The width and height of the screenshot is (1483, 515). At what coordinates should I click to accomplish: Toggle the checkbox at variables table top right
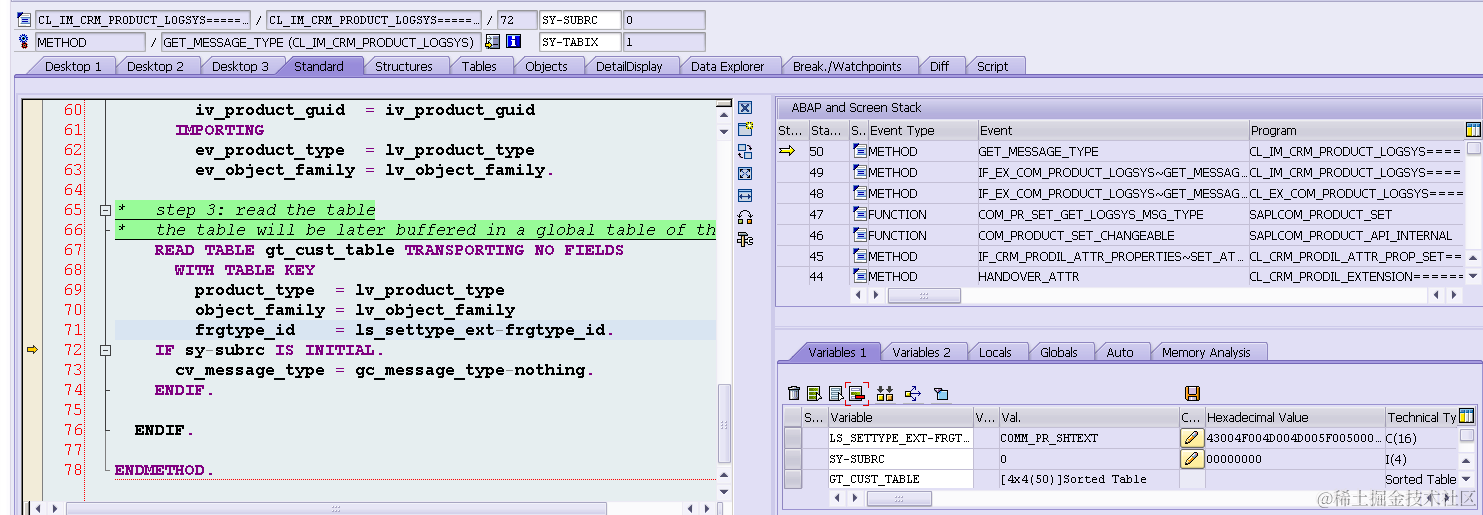point(1466,436)
